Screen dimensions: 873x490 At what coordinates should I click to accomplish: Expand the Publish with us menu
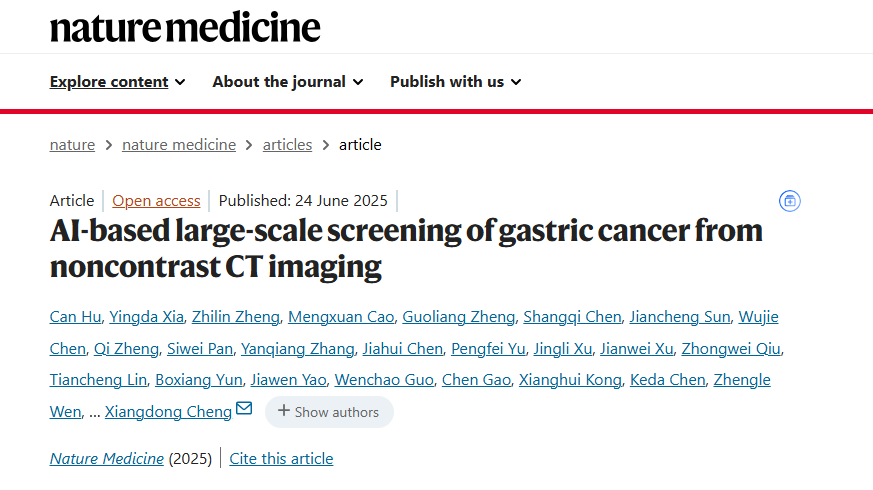[455, 82]
